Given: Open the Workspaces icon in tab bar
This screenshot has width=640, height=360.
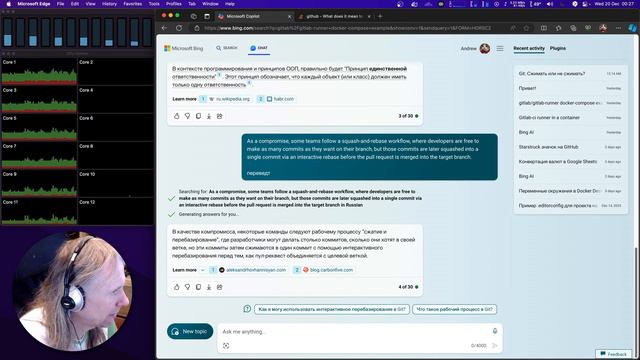Looking at the screenshot, I should 194,16.
